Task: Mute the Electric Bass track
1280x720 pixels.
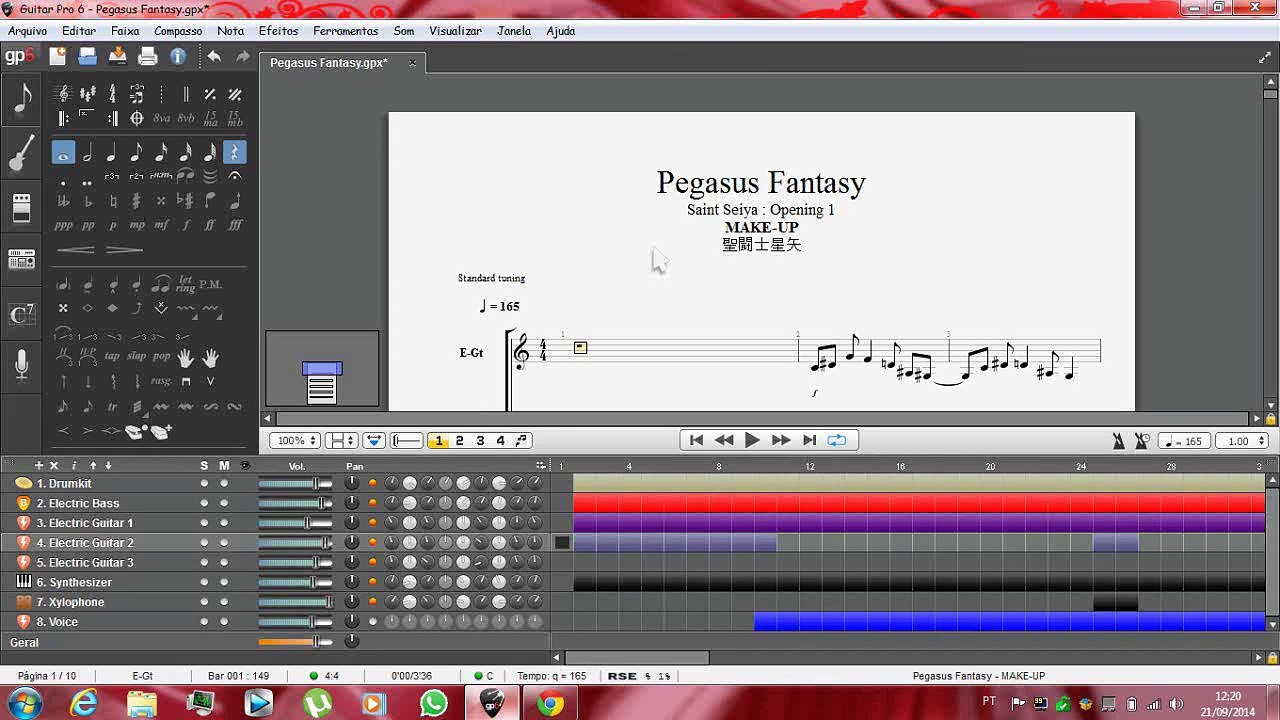Action: click(224, 503)
